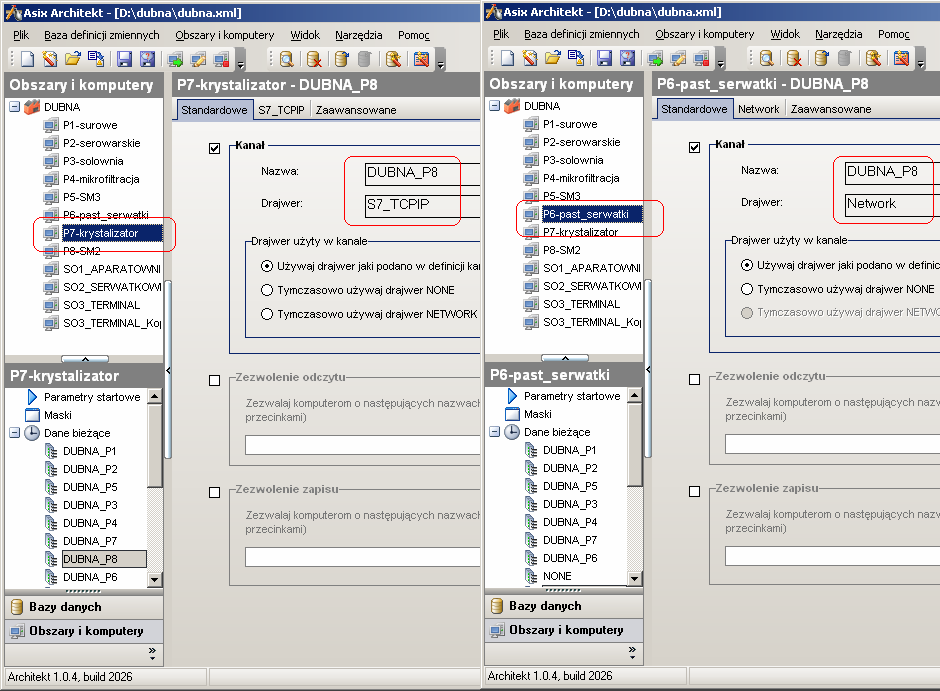Expand navigation pane chevron at left window bottom
940x691 pixels.
tap(152, 653)
